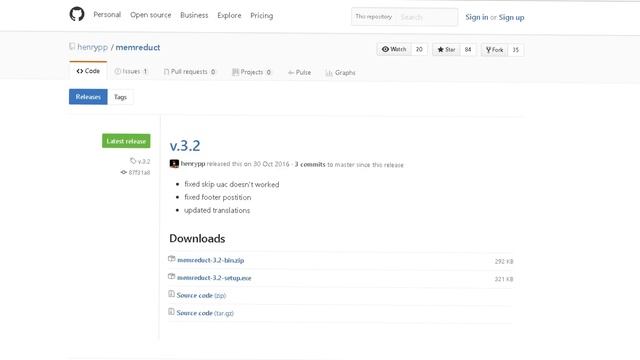Switch to the Projects tab
Viewport: 640px width, 360px height.
coord(251,72)
